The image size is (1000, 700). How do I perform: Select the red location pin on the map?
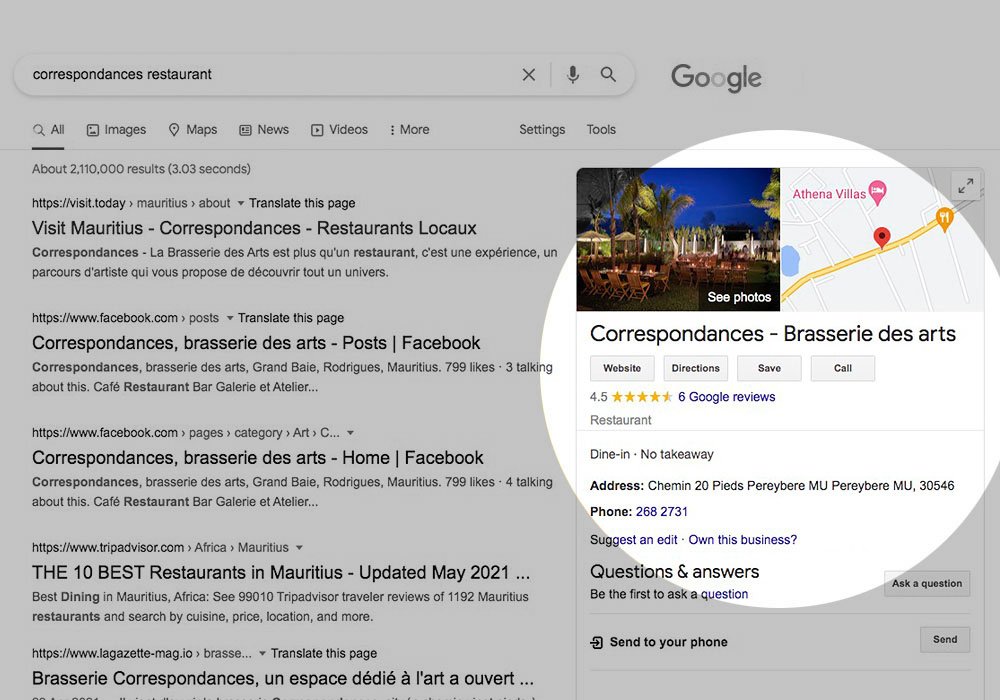point(881,238)
